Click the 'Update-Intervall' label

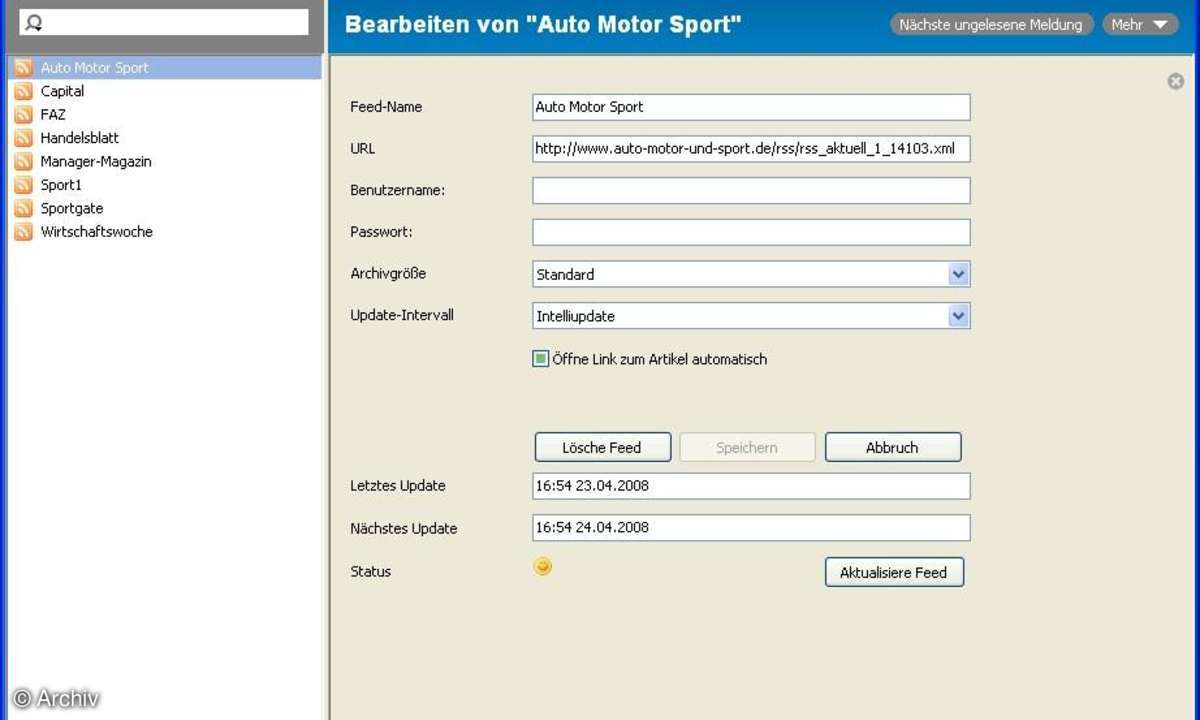point(402,315)
